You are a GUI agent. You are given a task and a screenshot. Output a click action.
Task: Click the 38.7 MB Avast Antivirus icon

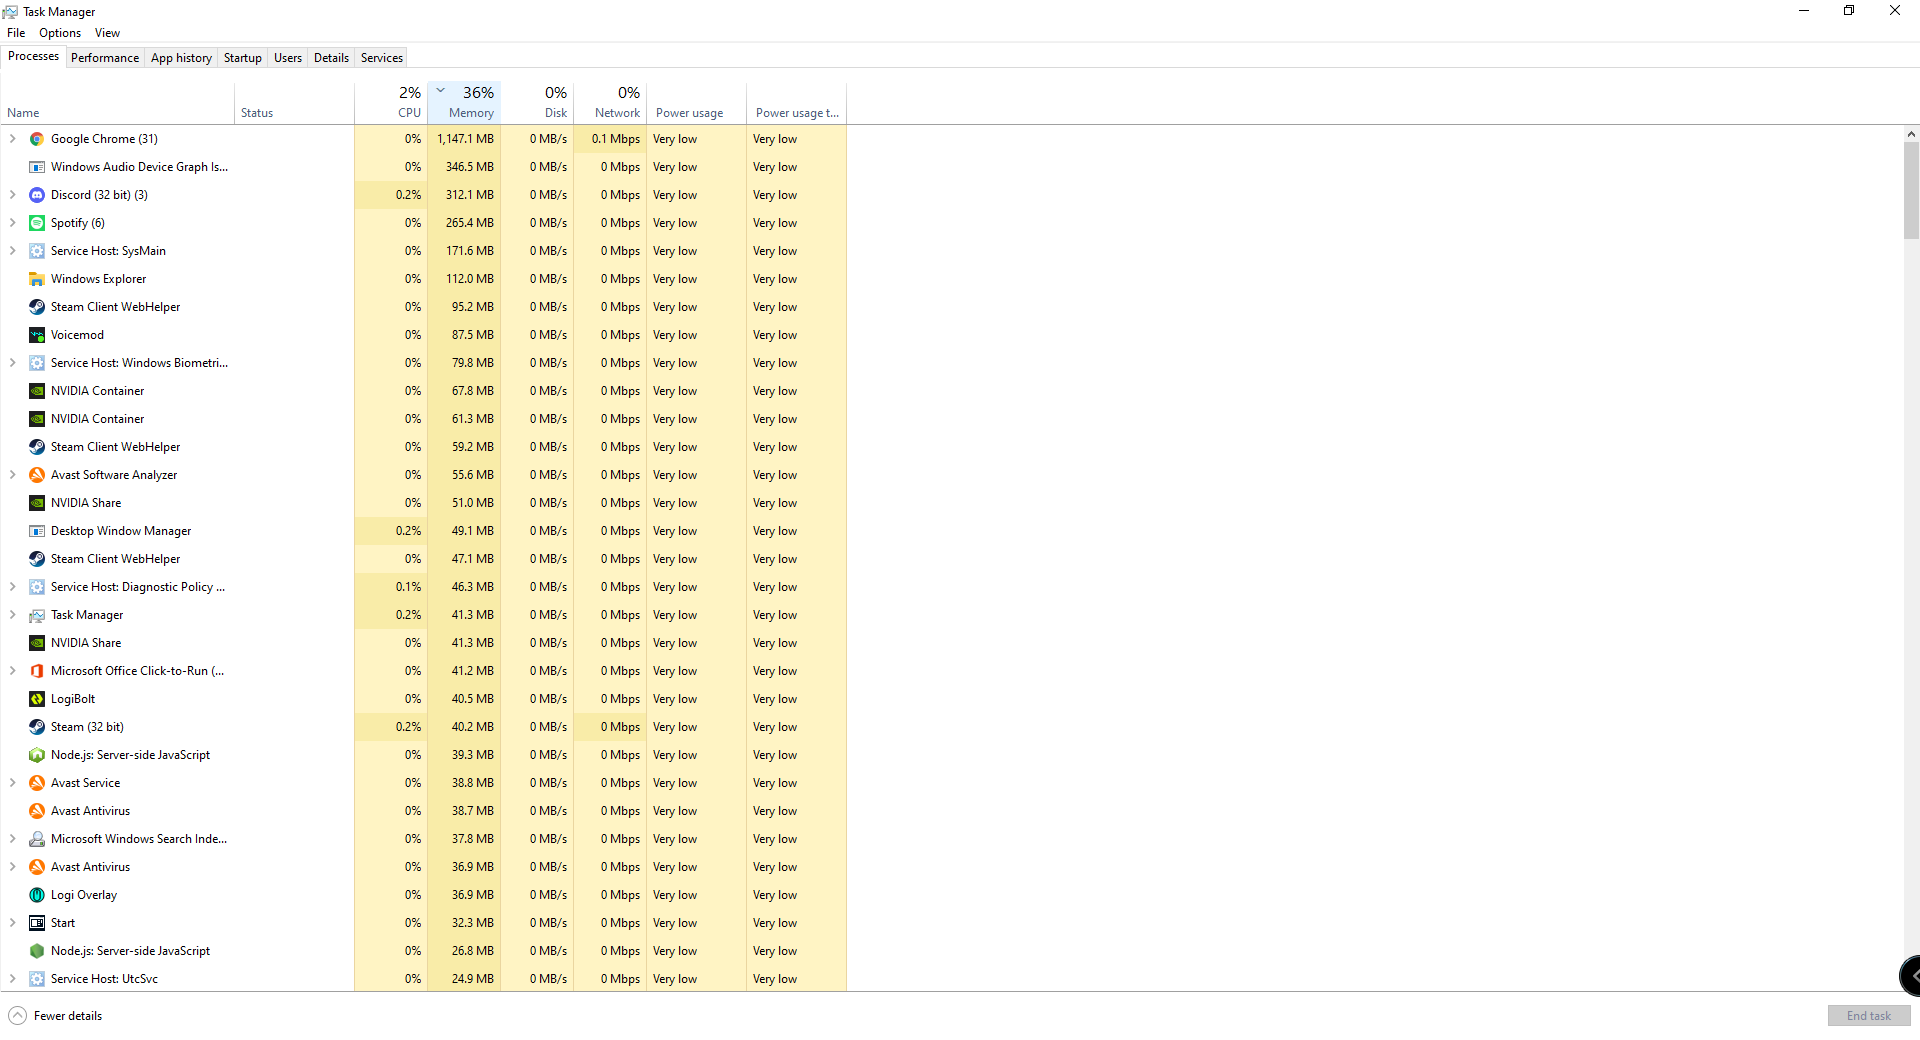click(37, 811)
